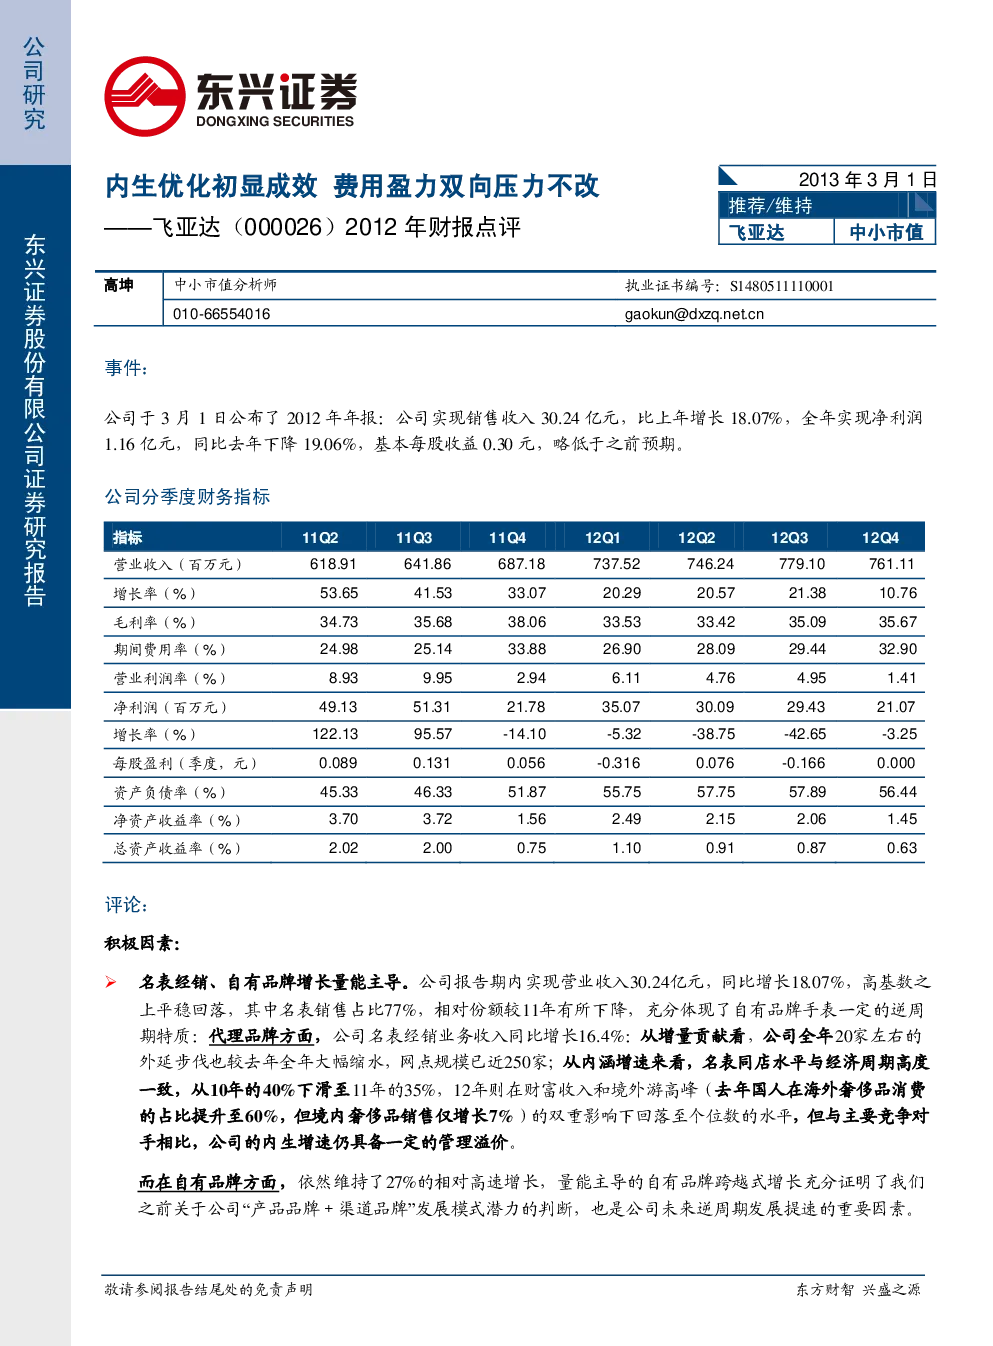
Task: Click the 指标 table header
Action: coord(127,538)
